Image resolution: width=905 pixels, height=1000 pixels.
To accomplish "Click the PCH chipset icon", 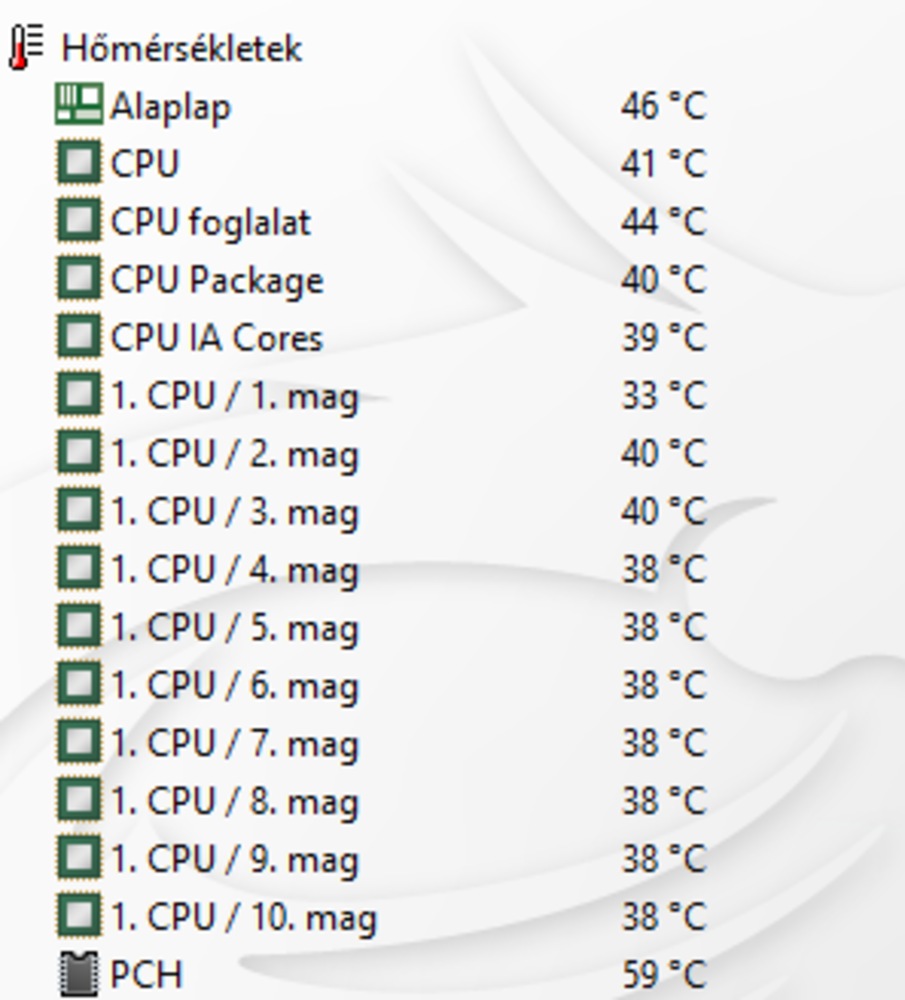I will tap(78, 974).
